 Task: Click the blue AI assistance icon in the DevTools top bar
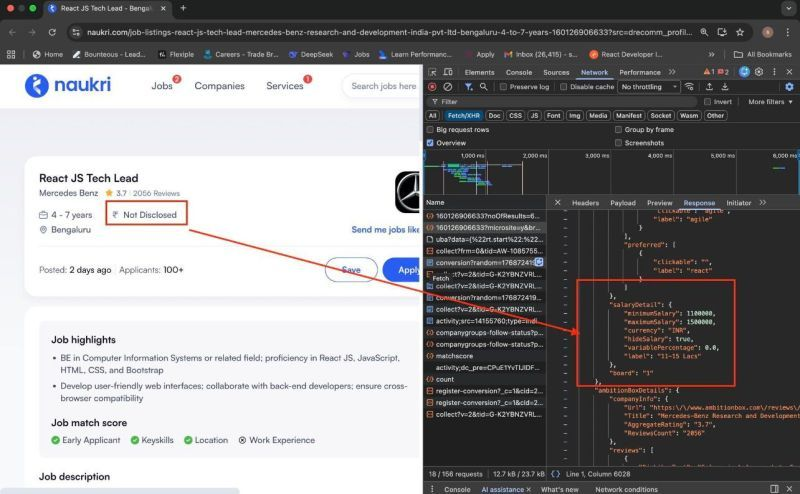(744, 72)
